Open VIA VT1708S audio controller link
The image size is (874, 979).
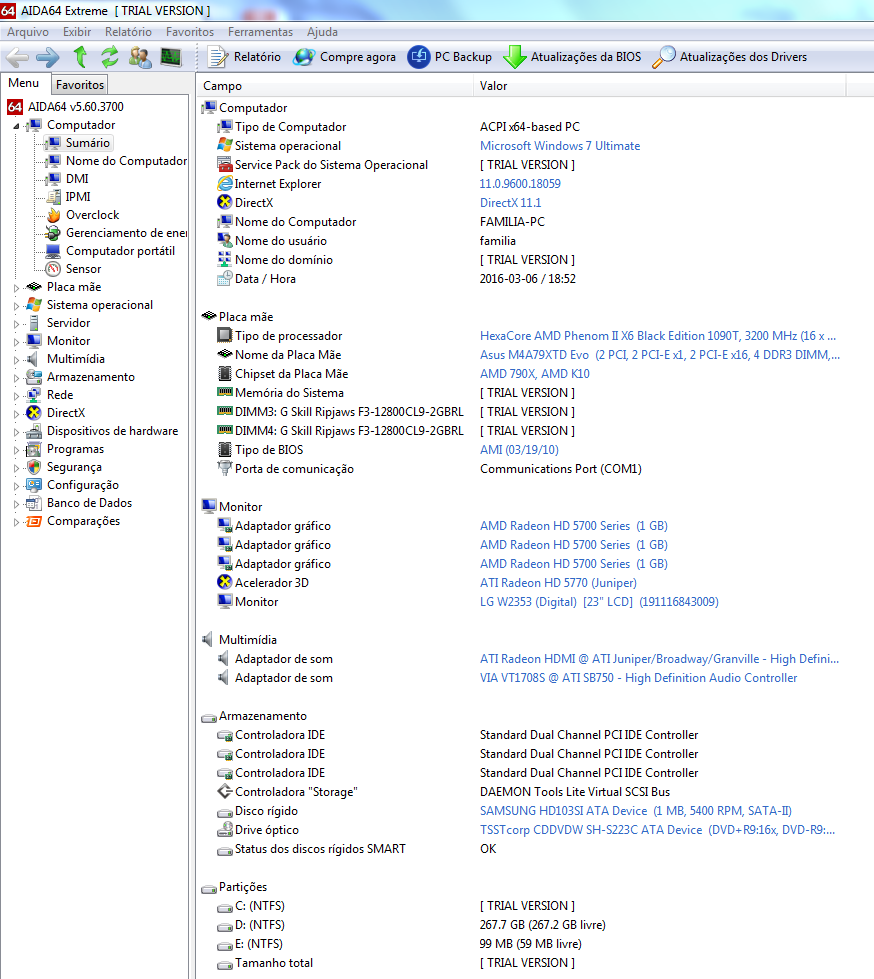[x=638, y=678]
